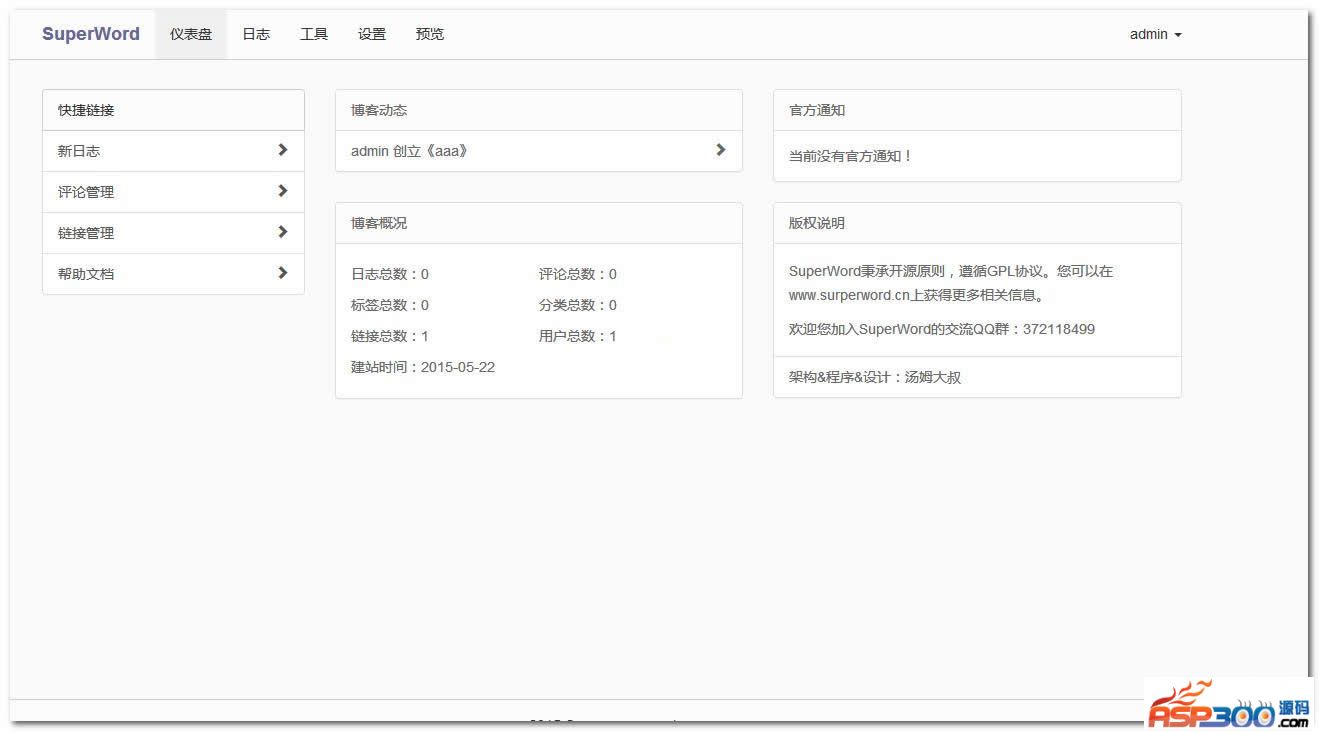The height and width of the screenshot is (732, 1319).
Task: Switch to the 设置 section
Action: 372,34
